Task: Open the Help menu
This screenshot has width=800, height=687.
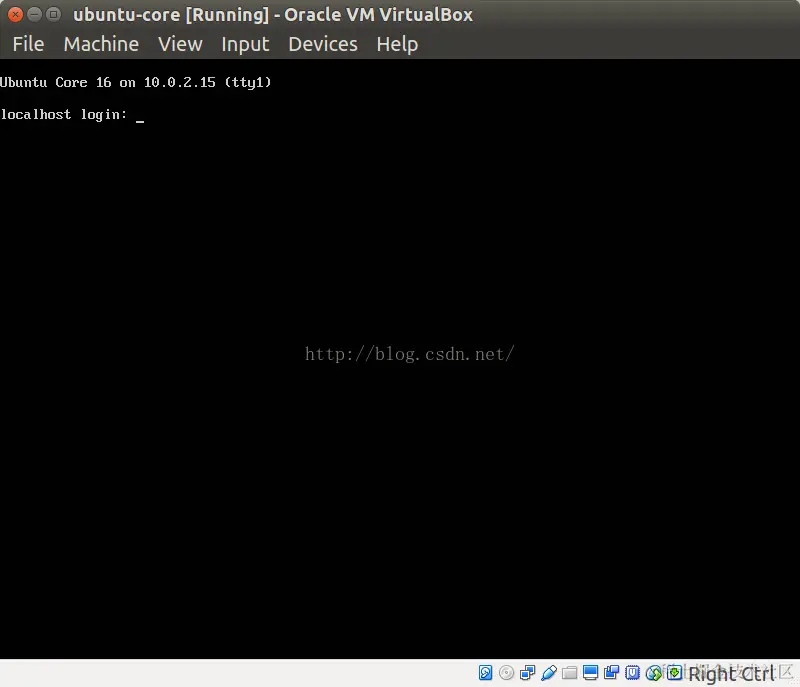Action: (397, 44)
